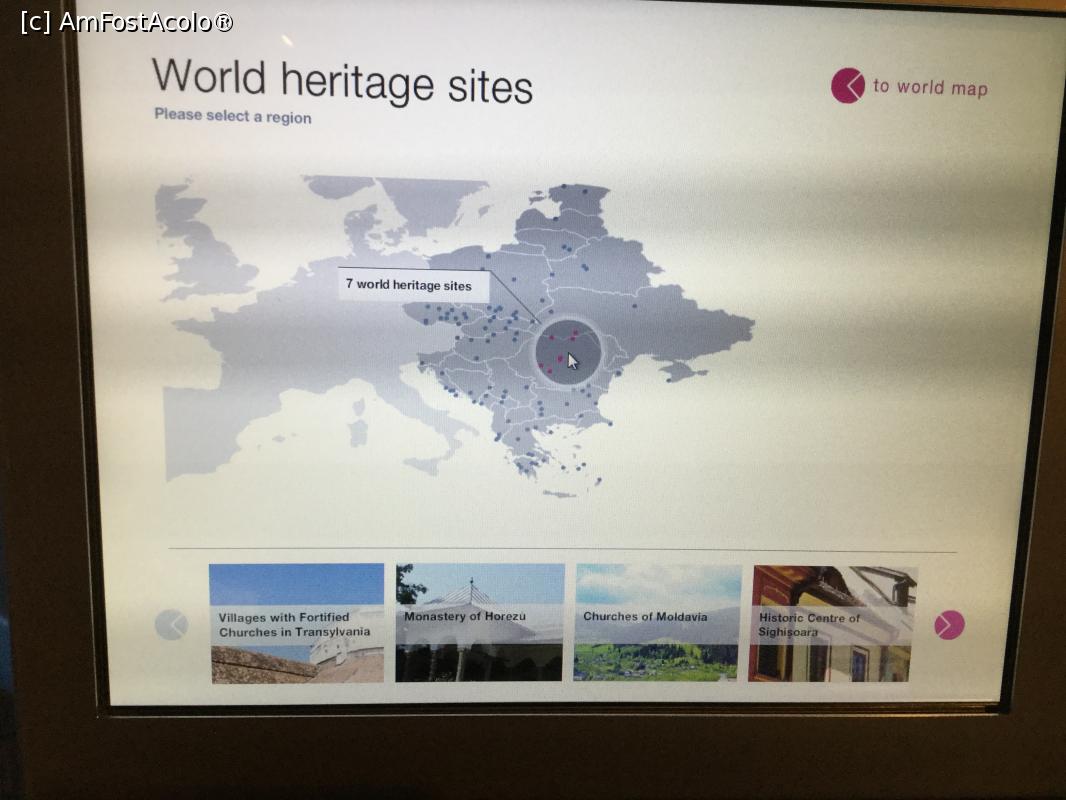Select the Churches of Moldavia thumbnail
Screen dimensions: 1066x800
[657, 622]
